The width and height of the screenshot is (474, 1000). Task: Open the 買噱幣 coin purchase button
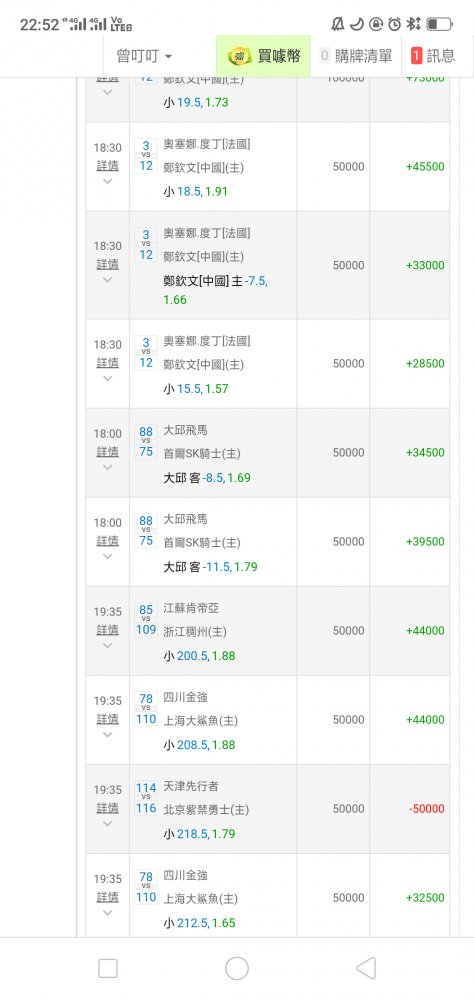point(263,56)
